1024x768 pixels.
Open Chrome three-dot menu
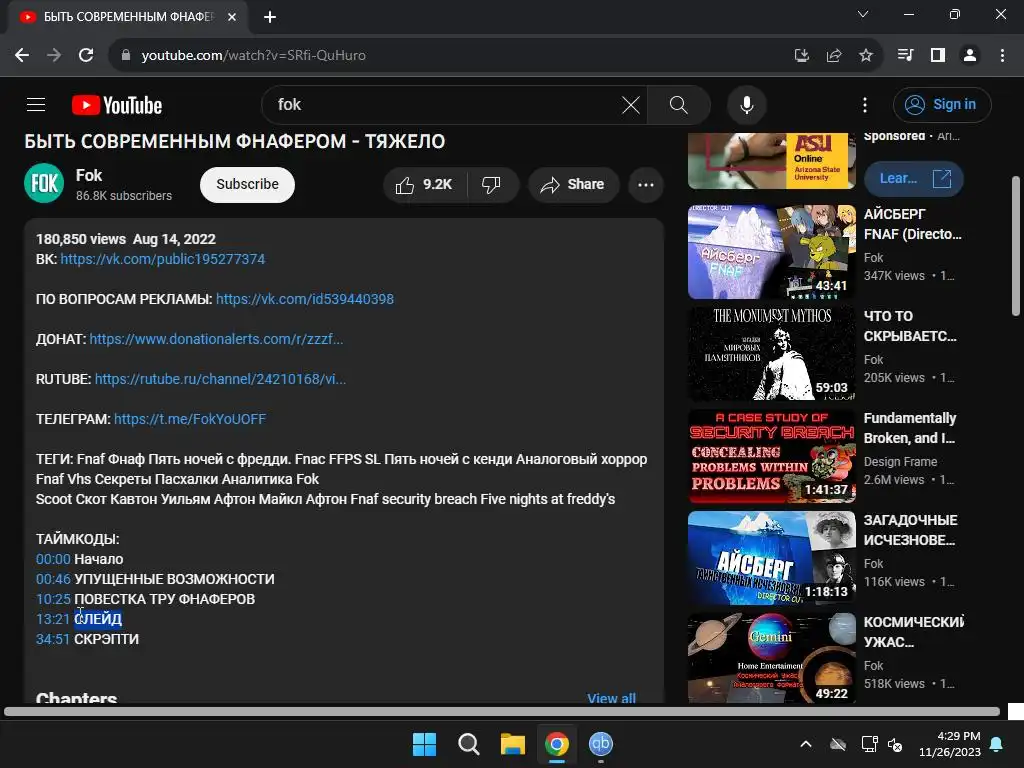click(x=1002, y=55)
